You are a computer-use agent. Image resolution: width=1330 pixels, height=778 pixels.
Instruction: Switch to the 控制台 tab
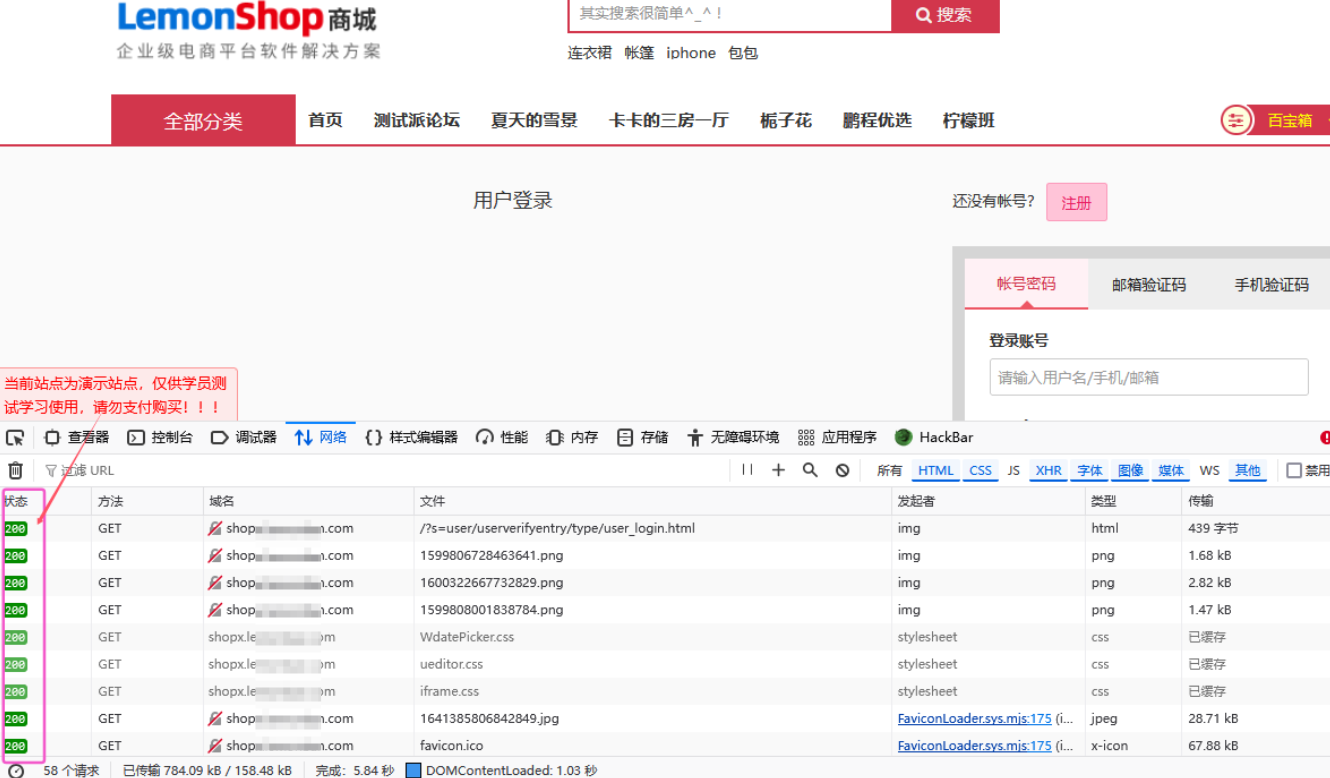160,438
